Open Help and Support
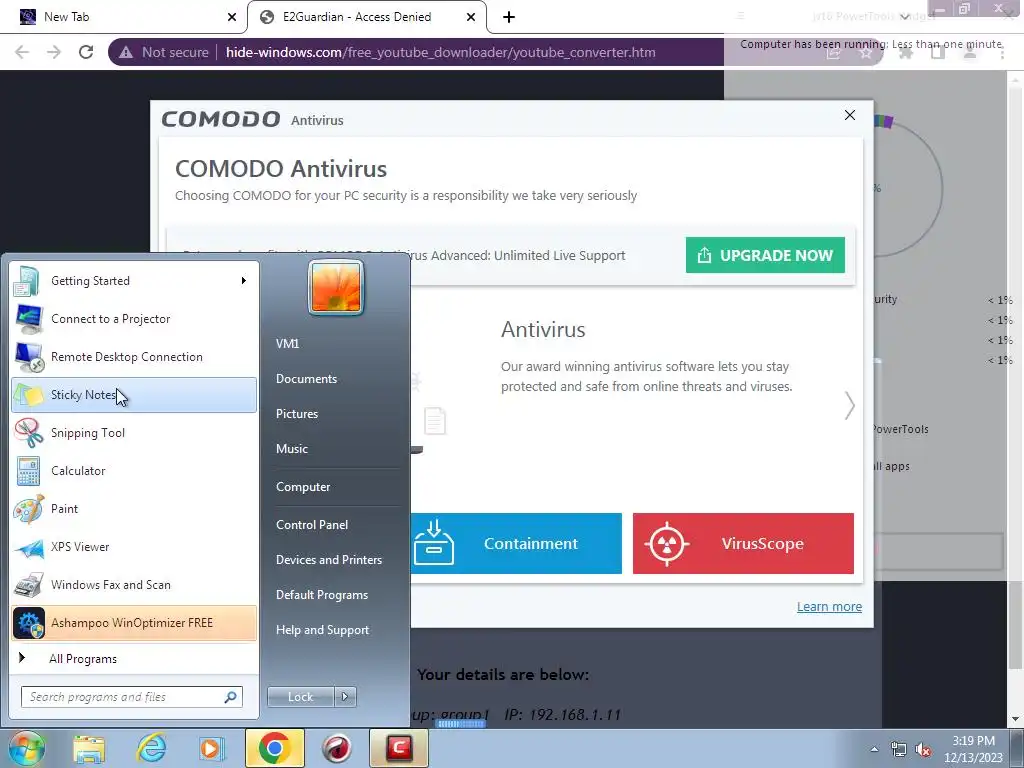 (x=323, y=630)
